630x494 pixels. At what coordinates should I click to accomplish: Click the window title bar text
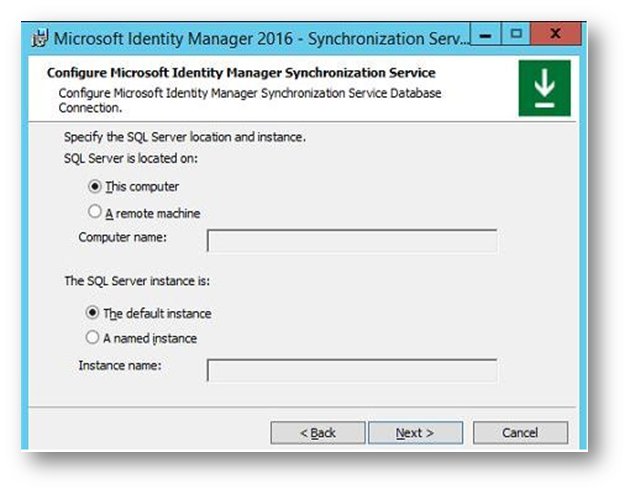tap(261, 39)
